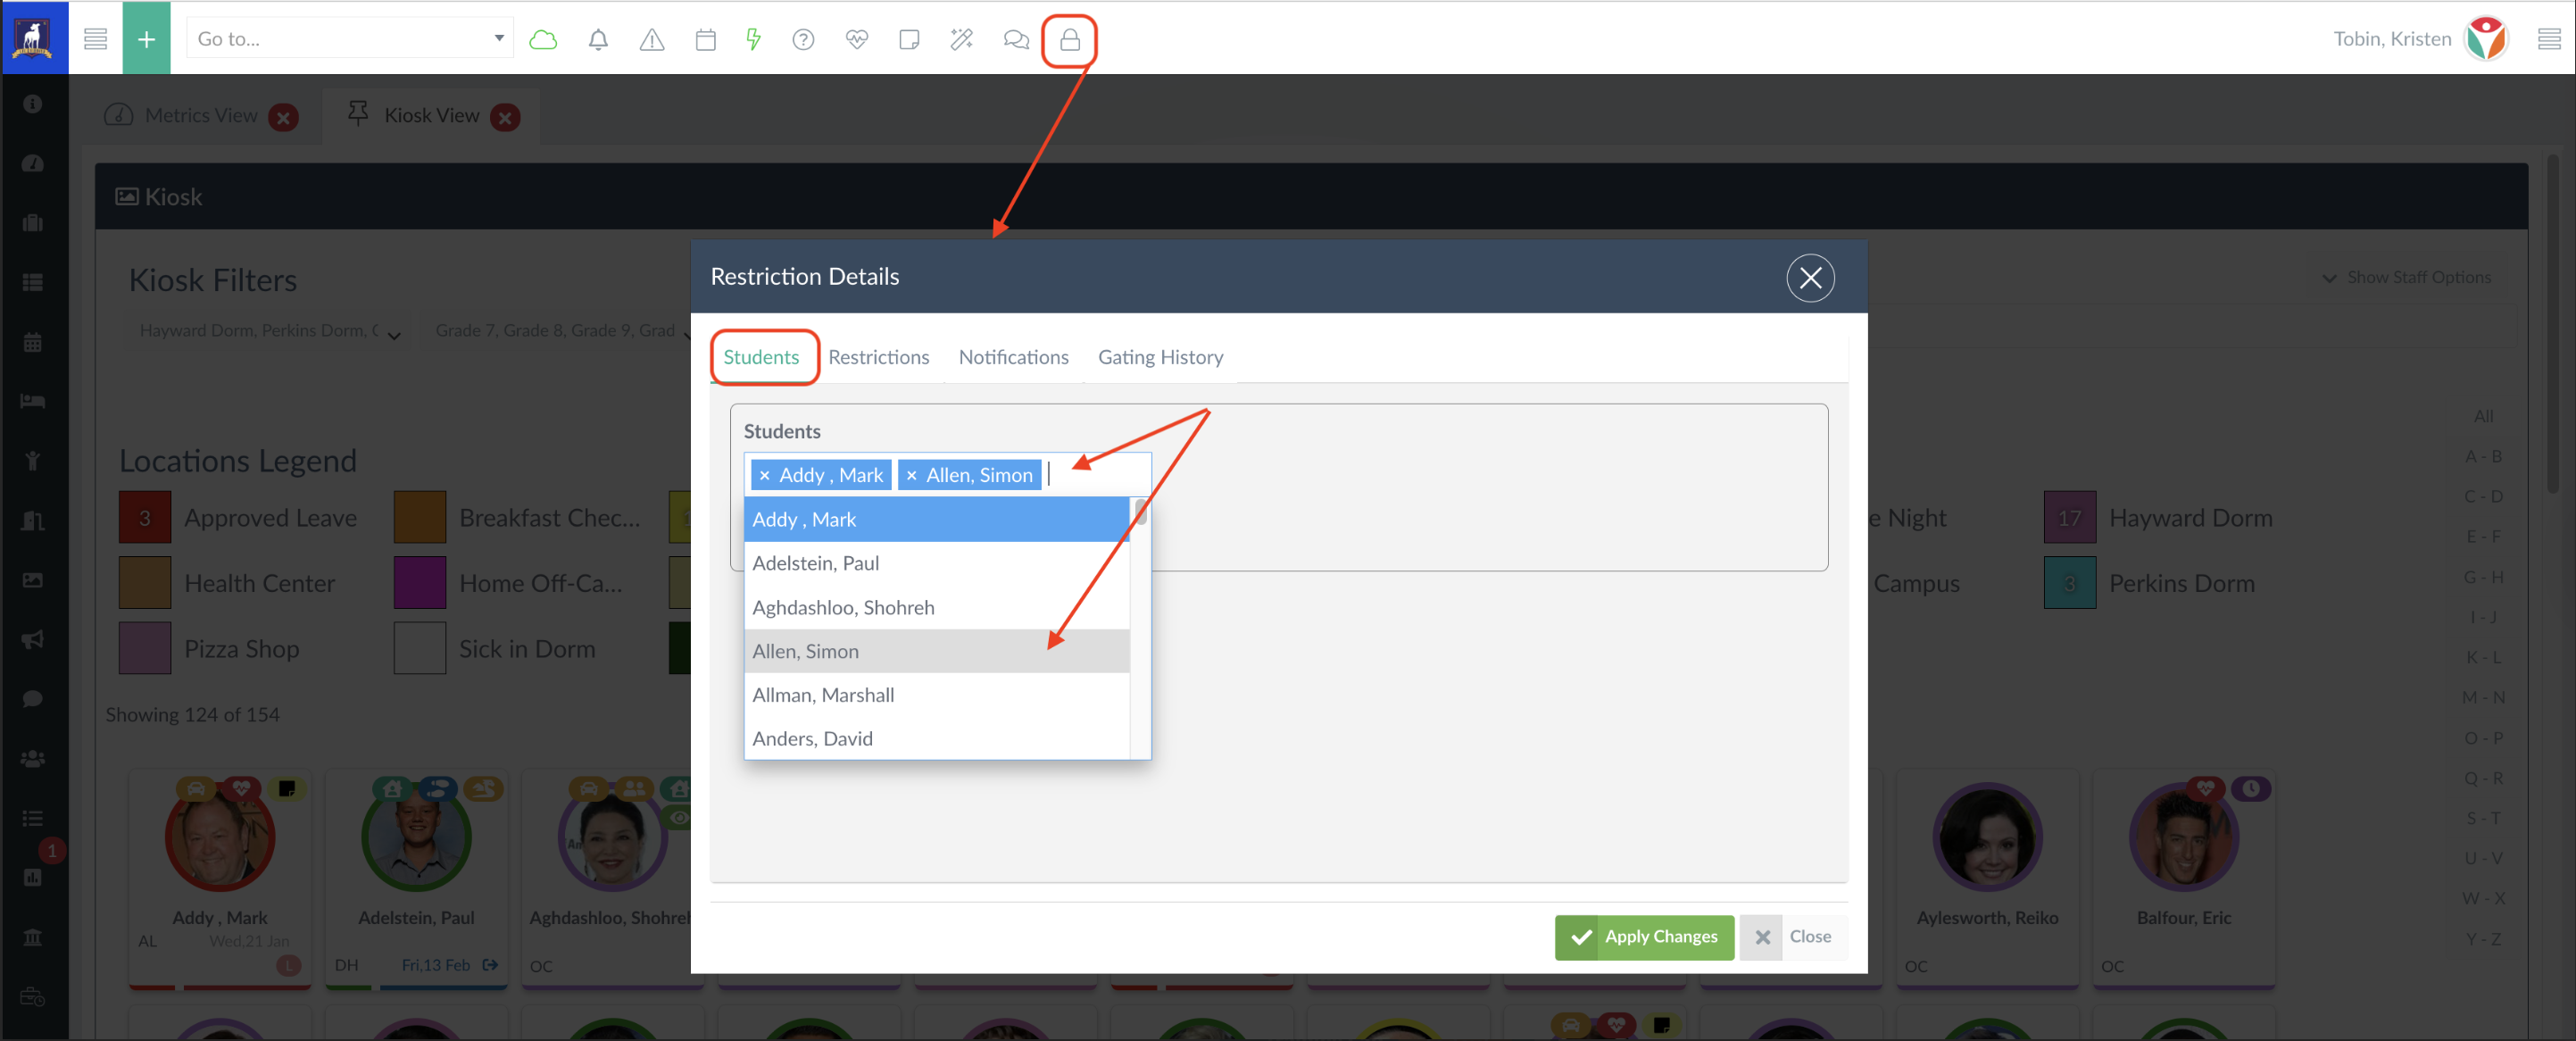Click the warning triangle alert icon
Screen dimensions: 2576x1041
pos(651,40)
